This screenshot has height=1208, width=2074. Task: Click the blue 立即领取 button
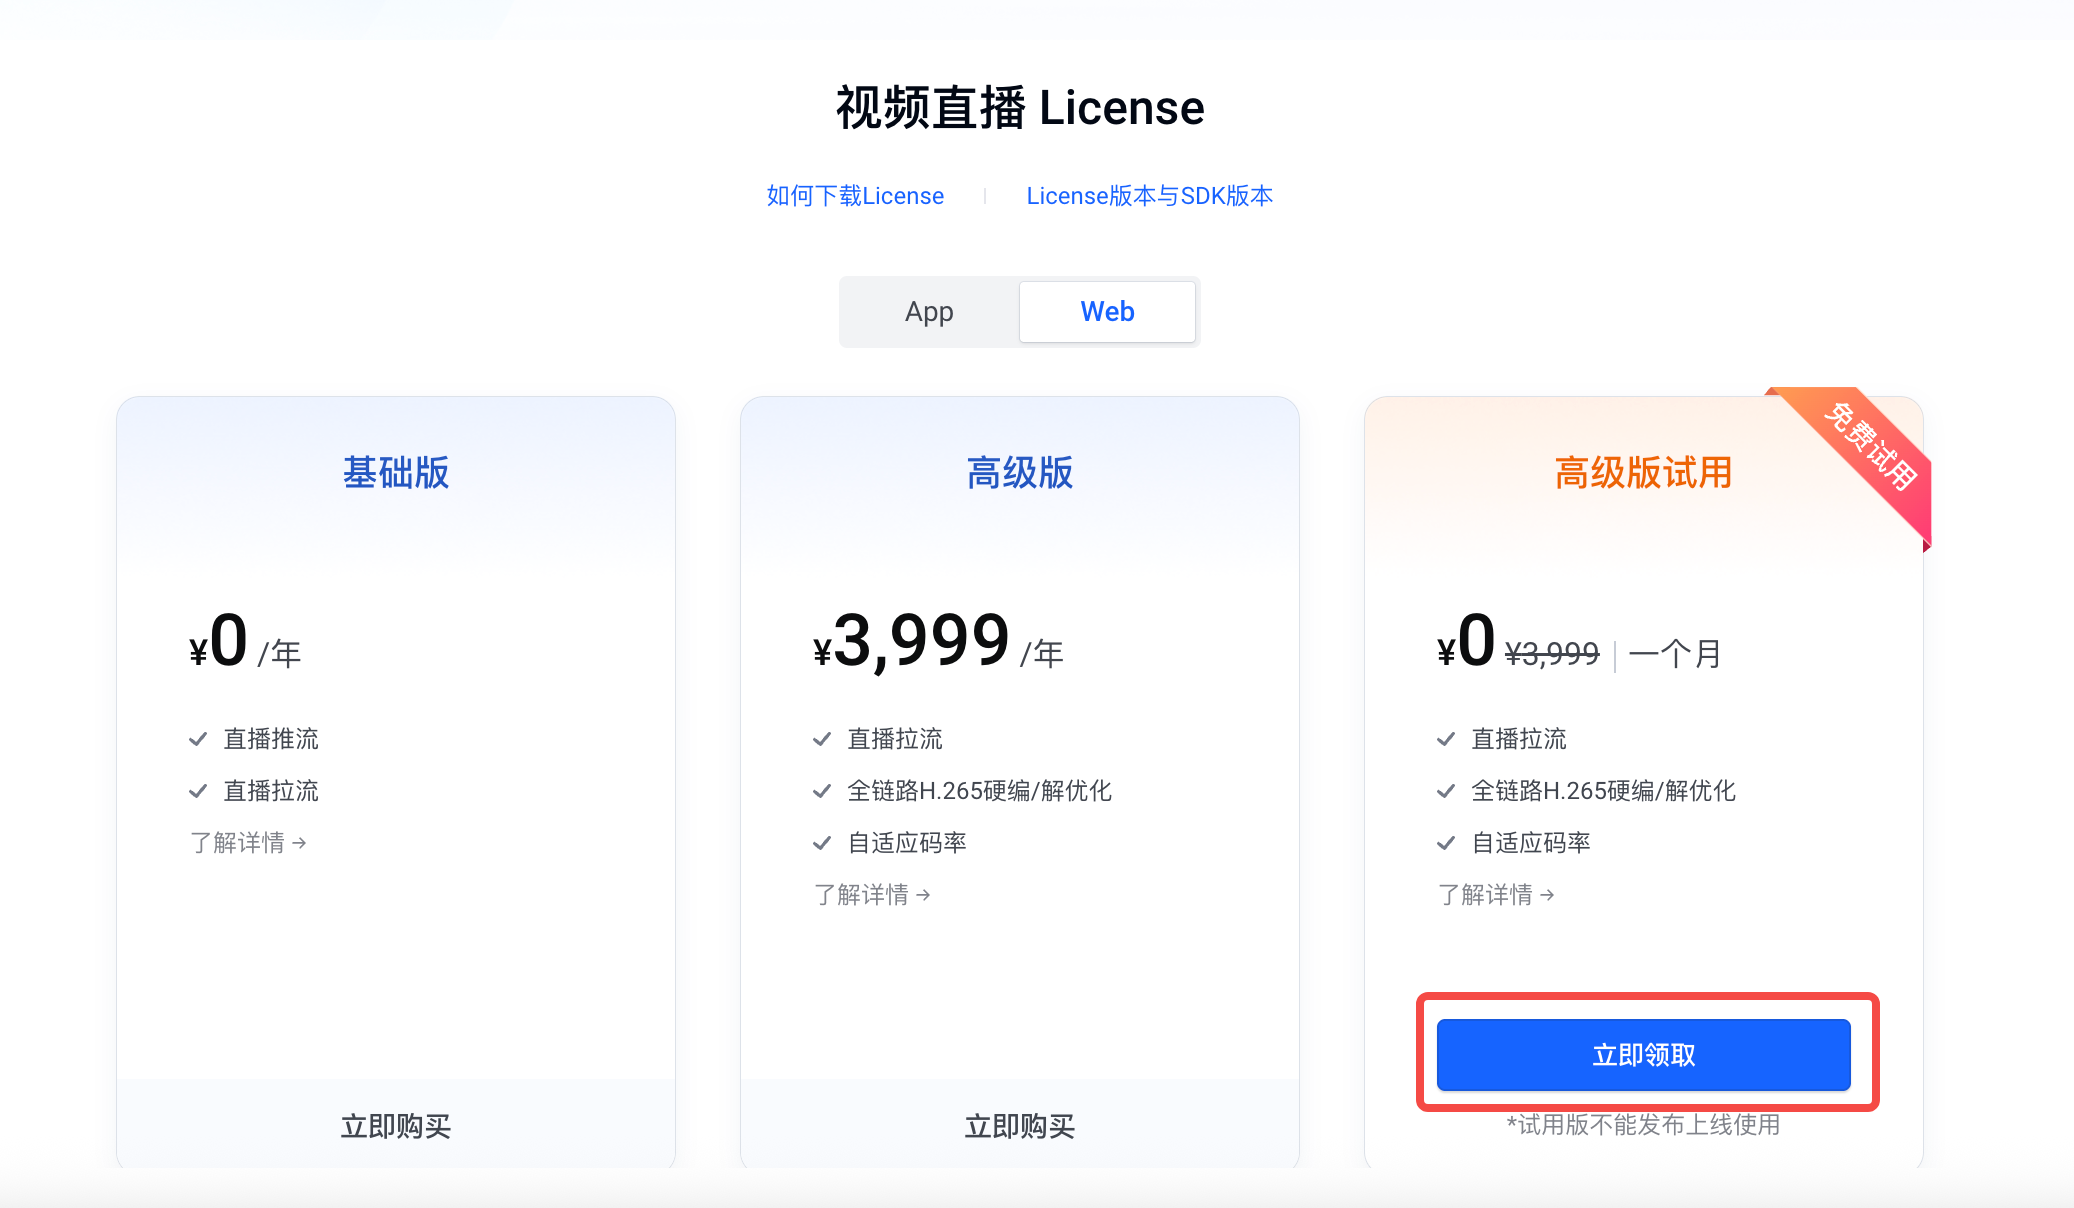pos(1643,1055)
